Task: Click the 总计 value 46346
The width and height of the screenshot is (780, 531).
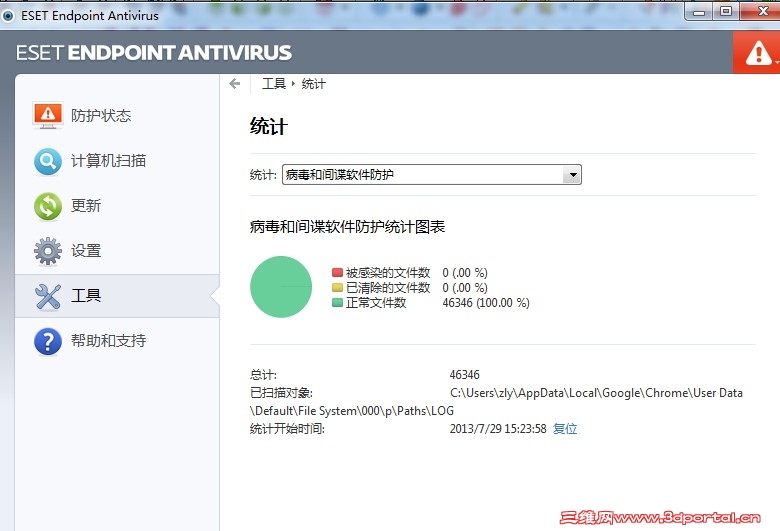Action: [465, 375]
